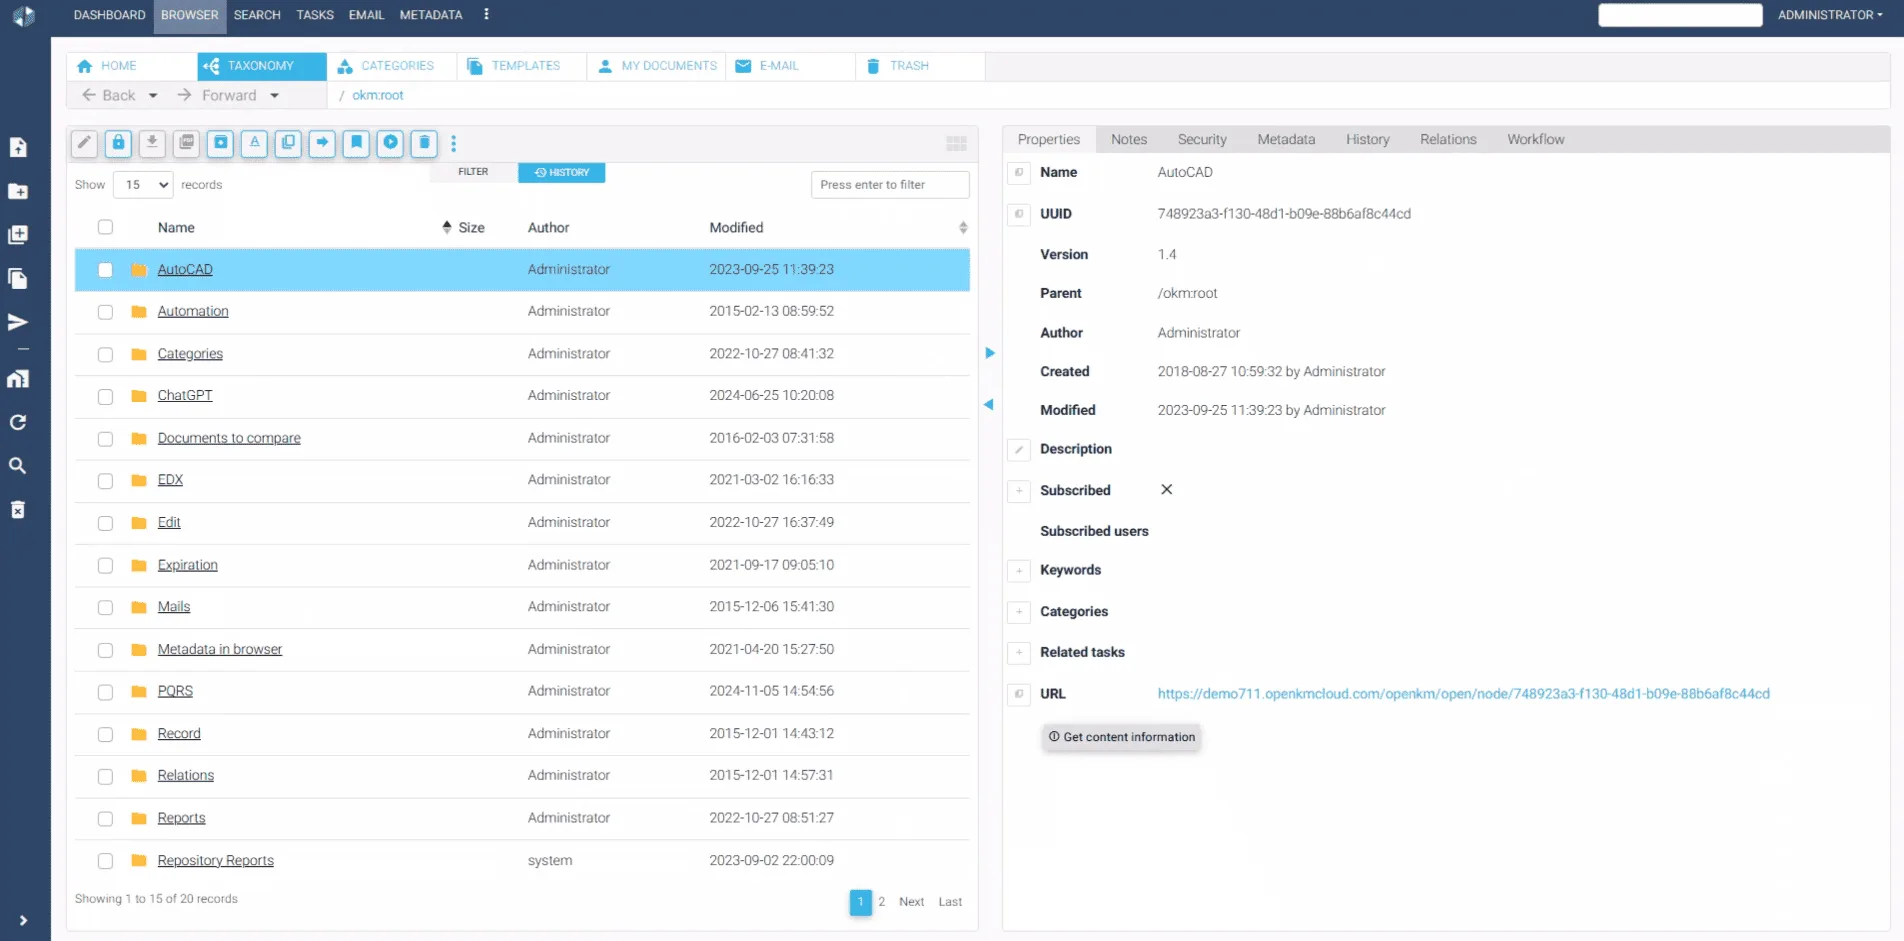Screen dimensions: 1904x941
Task: Check the Categories folder row checkbox
Action: pyautogui.click(x=105, y=354)
